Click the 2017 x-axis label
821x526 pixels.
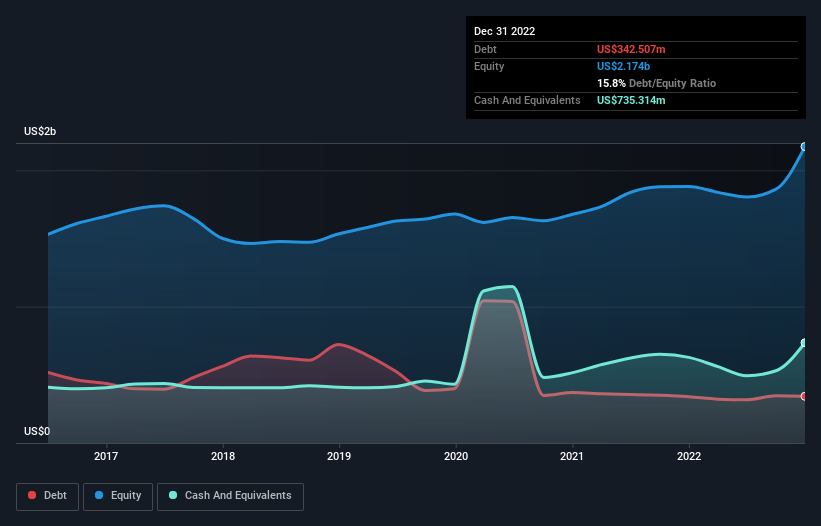[106, 456]
